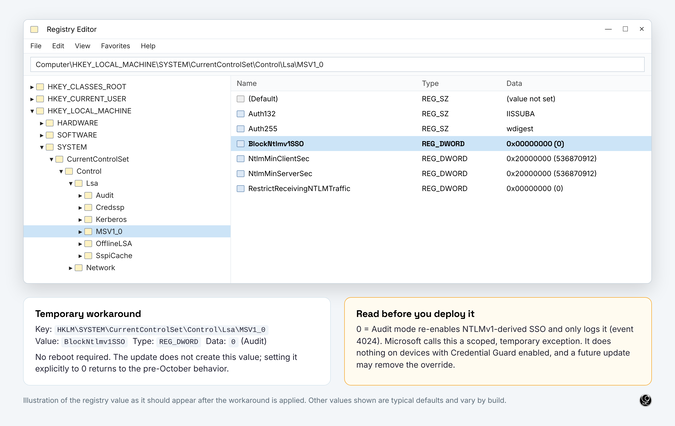Viewport: 675px width, 426px height.
Task: Collapse the SYSTEM key arrow
Action: tap(42, 147)
